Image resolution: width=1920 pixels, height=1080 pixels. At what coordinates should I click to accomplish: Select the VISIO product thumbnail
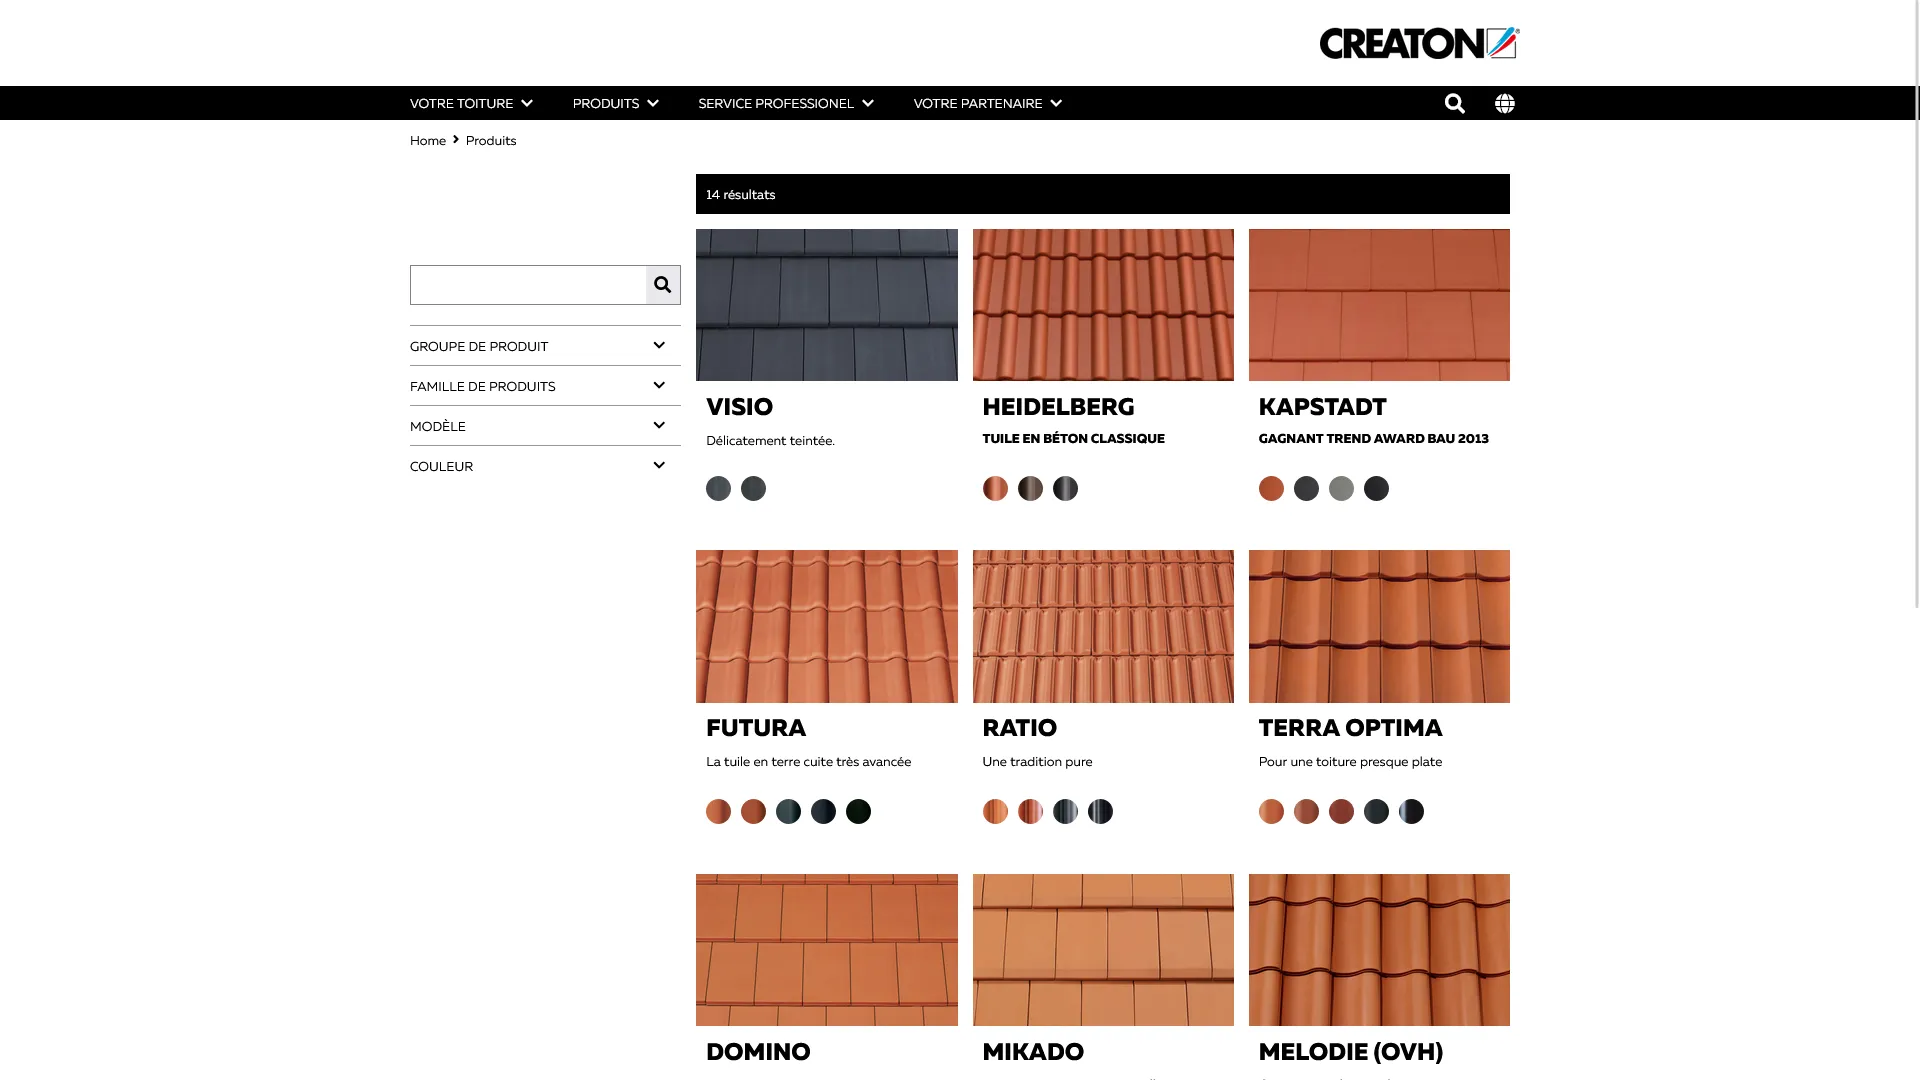826,304
